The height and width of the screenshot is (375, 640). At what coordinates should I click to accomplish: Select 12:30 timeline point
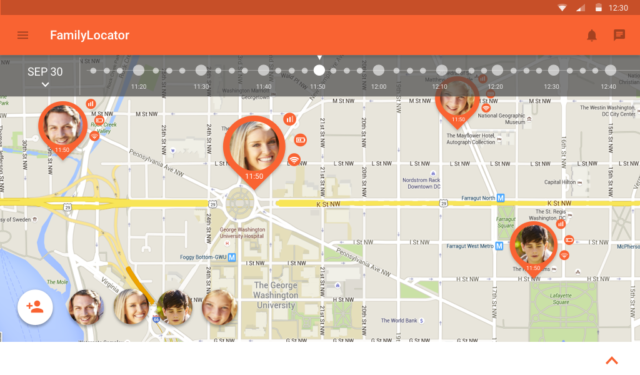[x=553, y=70]
